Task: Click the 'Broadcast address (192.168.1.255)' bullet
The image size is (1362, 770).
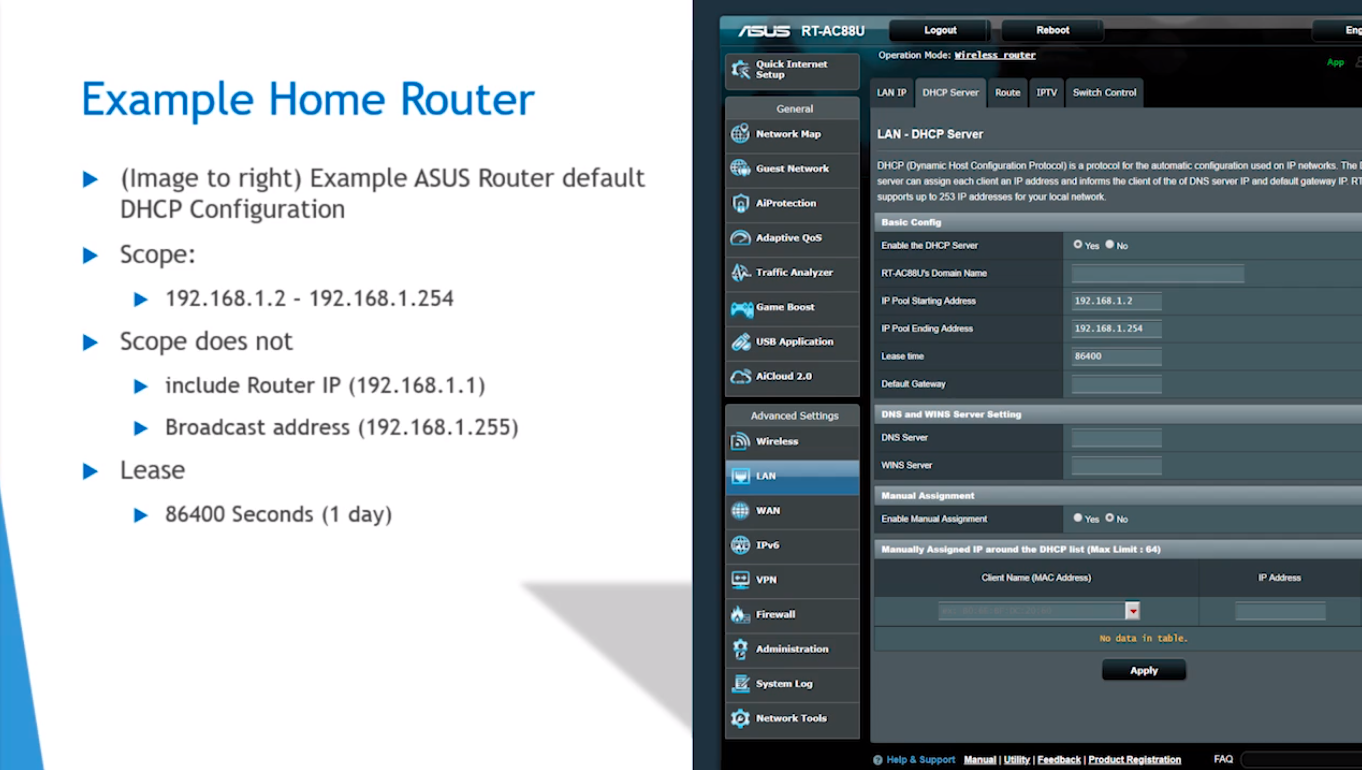Action: [342, 428]
